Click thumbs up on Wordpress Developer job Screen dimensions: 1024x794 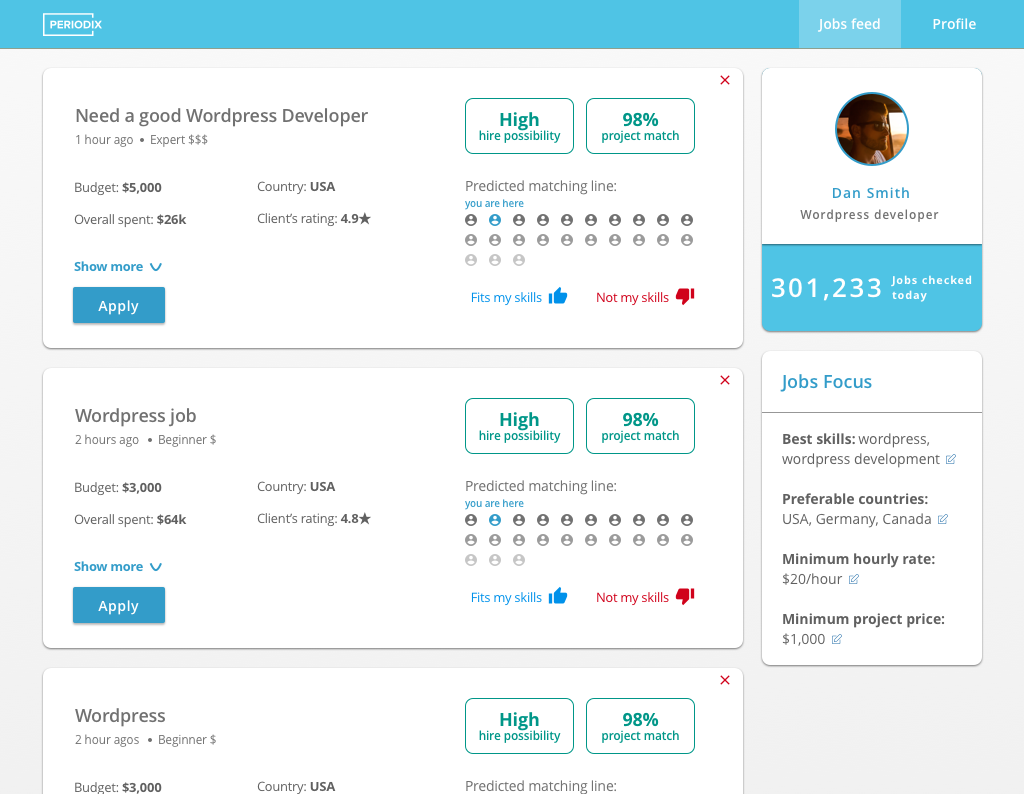pos(558,296)
